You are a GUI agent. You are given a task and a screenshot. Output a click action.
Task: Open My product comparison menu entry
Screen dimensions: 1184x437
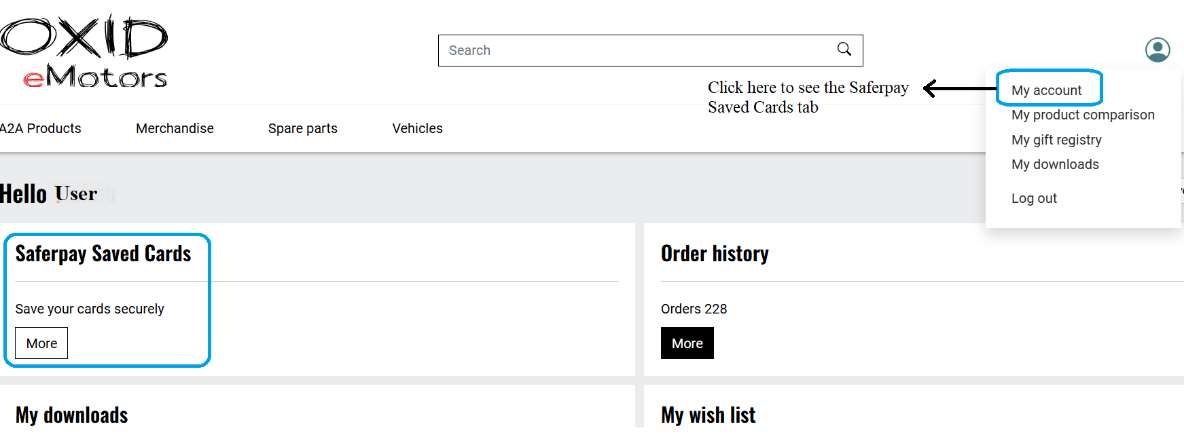coord(1082,115)
